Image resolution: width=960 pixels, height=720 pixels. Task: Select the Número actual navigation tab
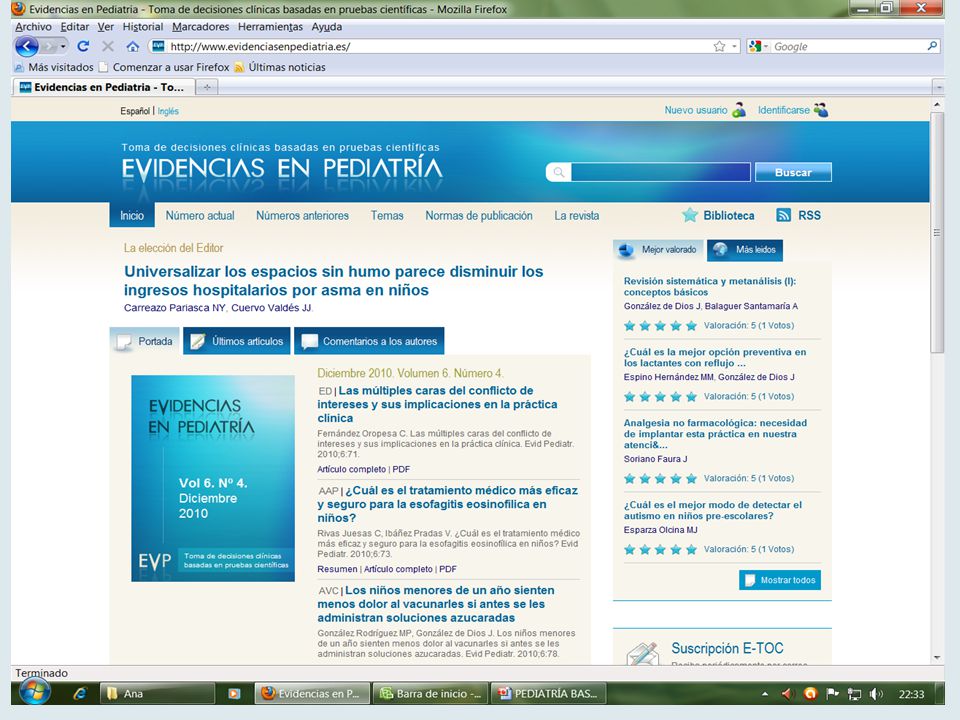(x=200, y=216)
